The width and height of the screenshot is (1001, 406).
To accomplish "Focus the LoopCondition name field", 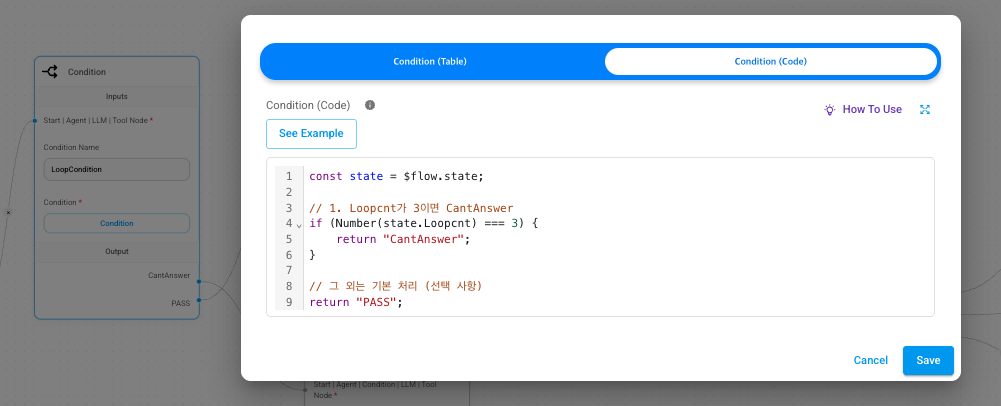I will (116, 169).
